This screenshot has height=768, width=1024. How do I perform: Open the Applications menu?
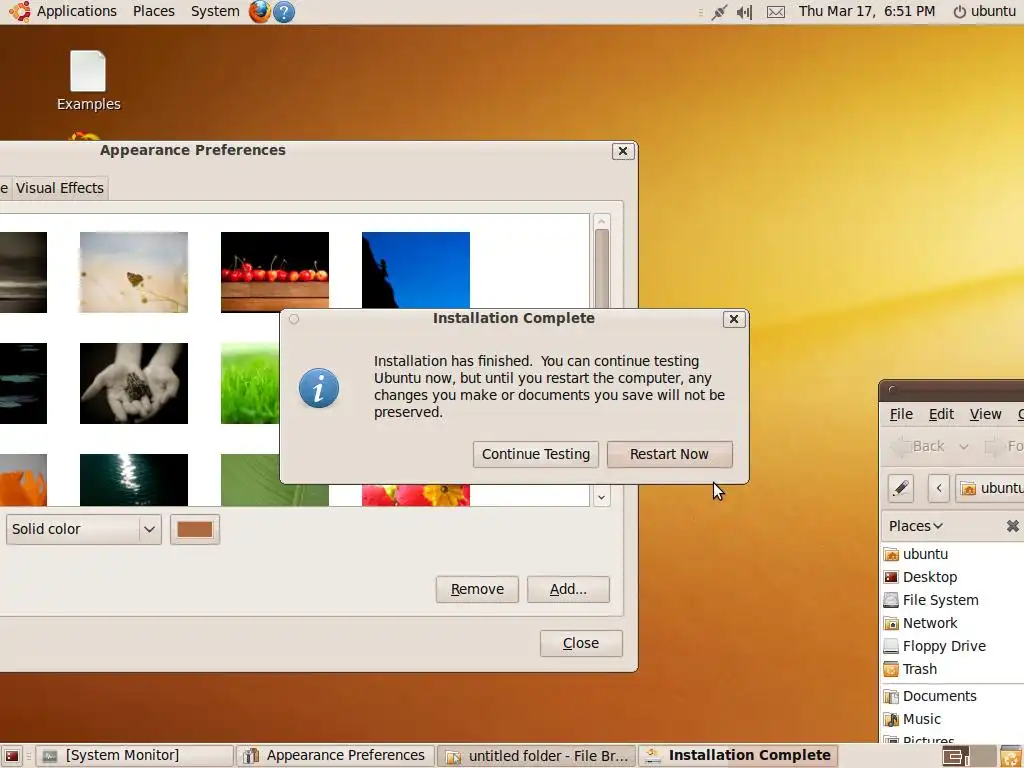click(x=76, y=11)
